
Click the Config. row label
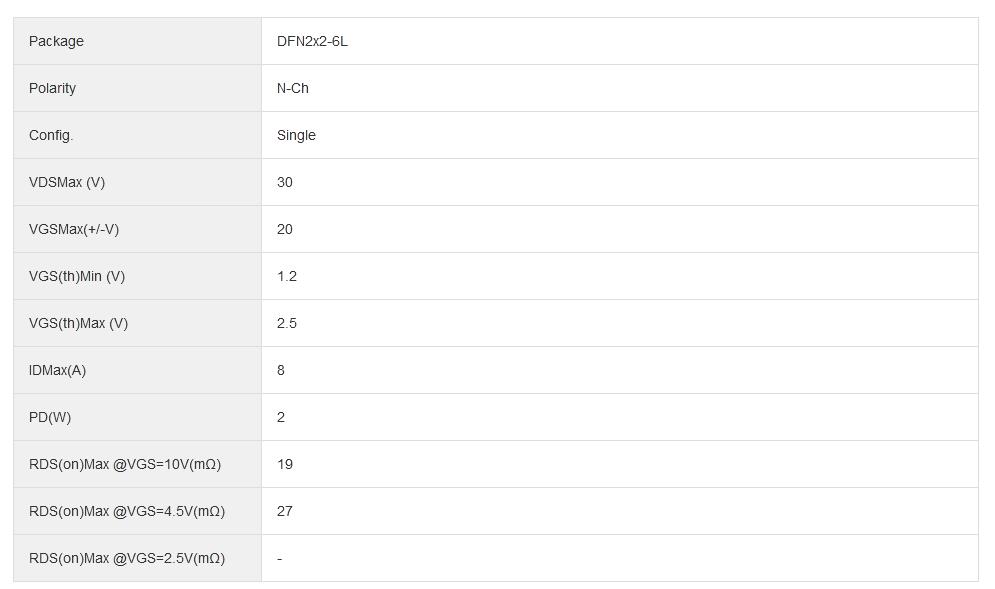tap(51, 135)
